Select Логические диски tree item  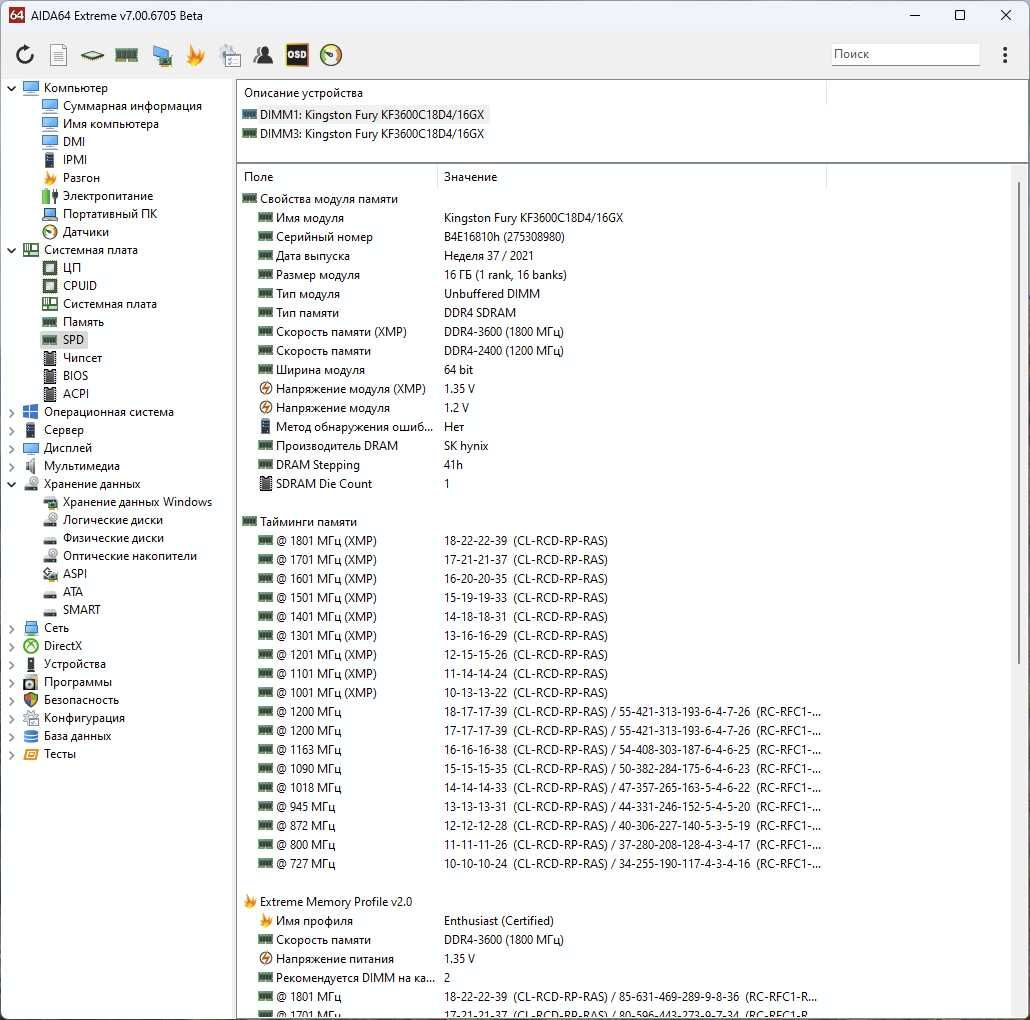click(112, 520)
